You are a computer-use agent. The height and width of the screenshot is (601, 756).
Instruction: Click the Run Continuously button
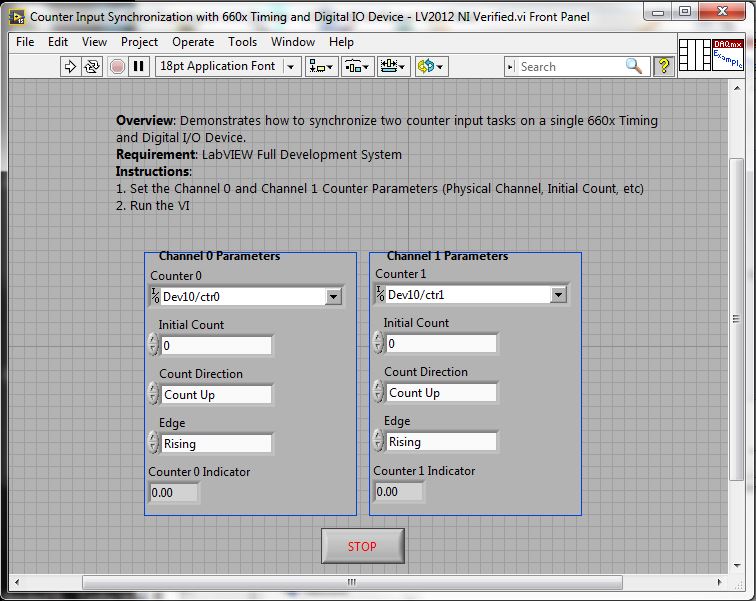coord(92,66)
